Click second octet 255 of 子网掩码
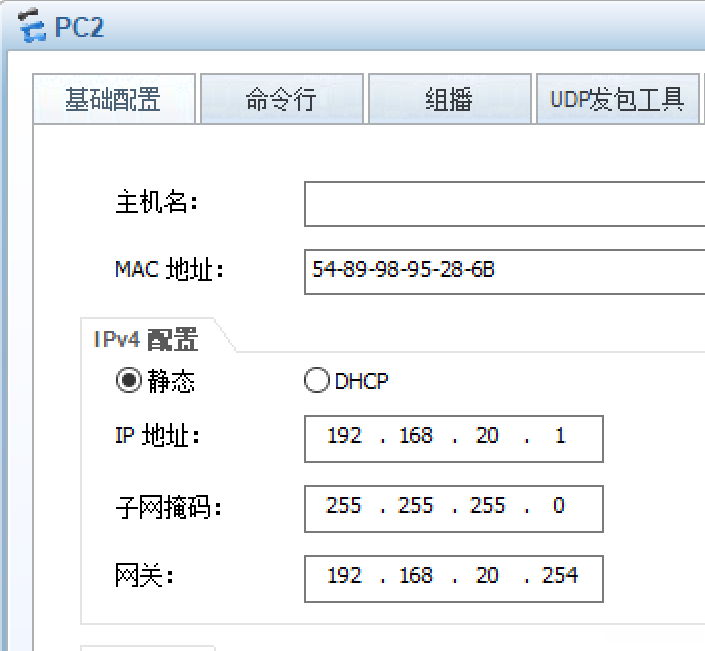The image size is (705, 651). (x=415, y=505)
